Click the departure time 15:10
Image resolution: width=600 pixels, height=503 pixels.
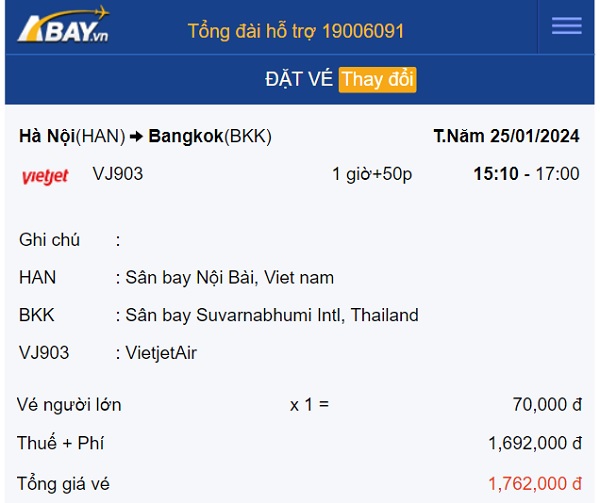(x=496, y=174)
